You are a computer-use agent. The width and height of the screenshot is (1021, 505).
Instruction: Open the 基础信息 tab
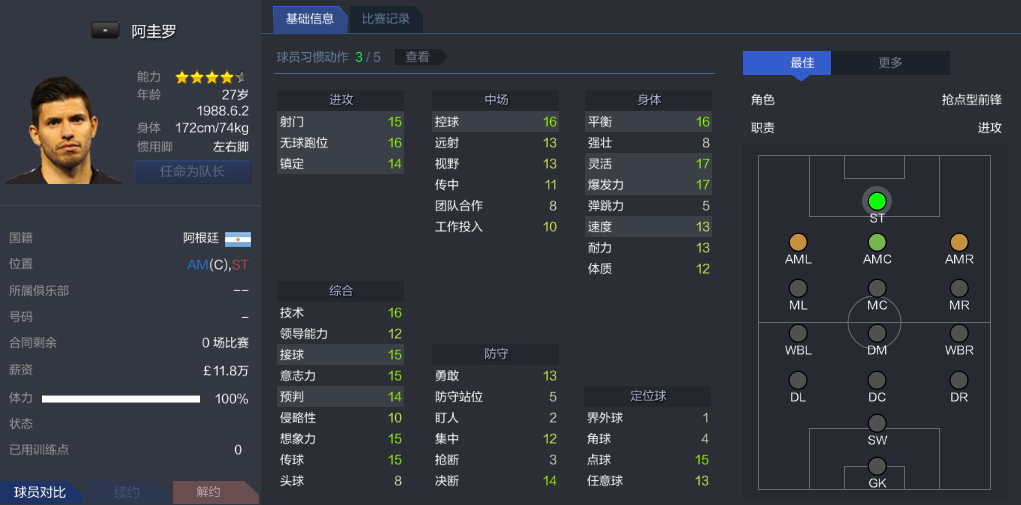pyautogui.click(x=310, y=18)
